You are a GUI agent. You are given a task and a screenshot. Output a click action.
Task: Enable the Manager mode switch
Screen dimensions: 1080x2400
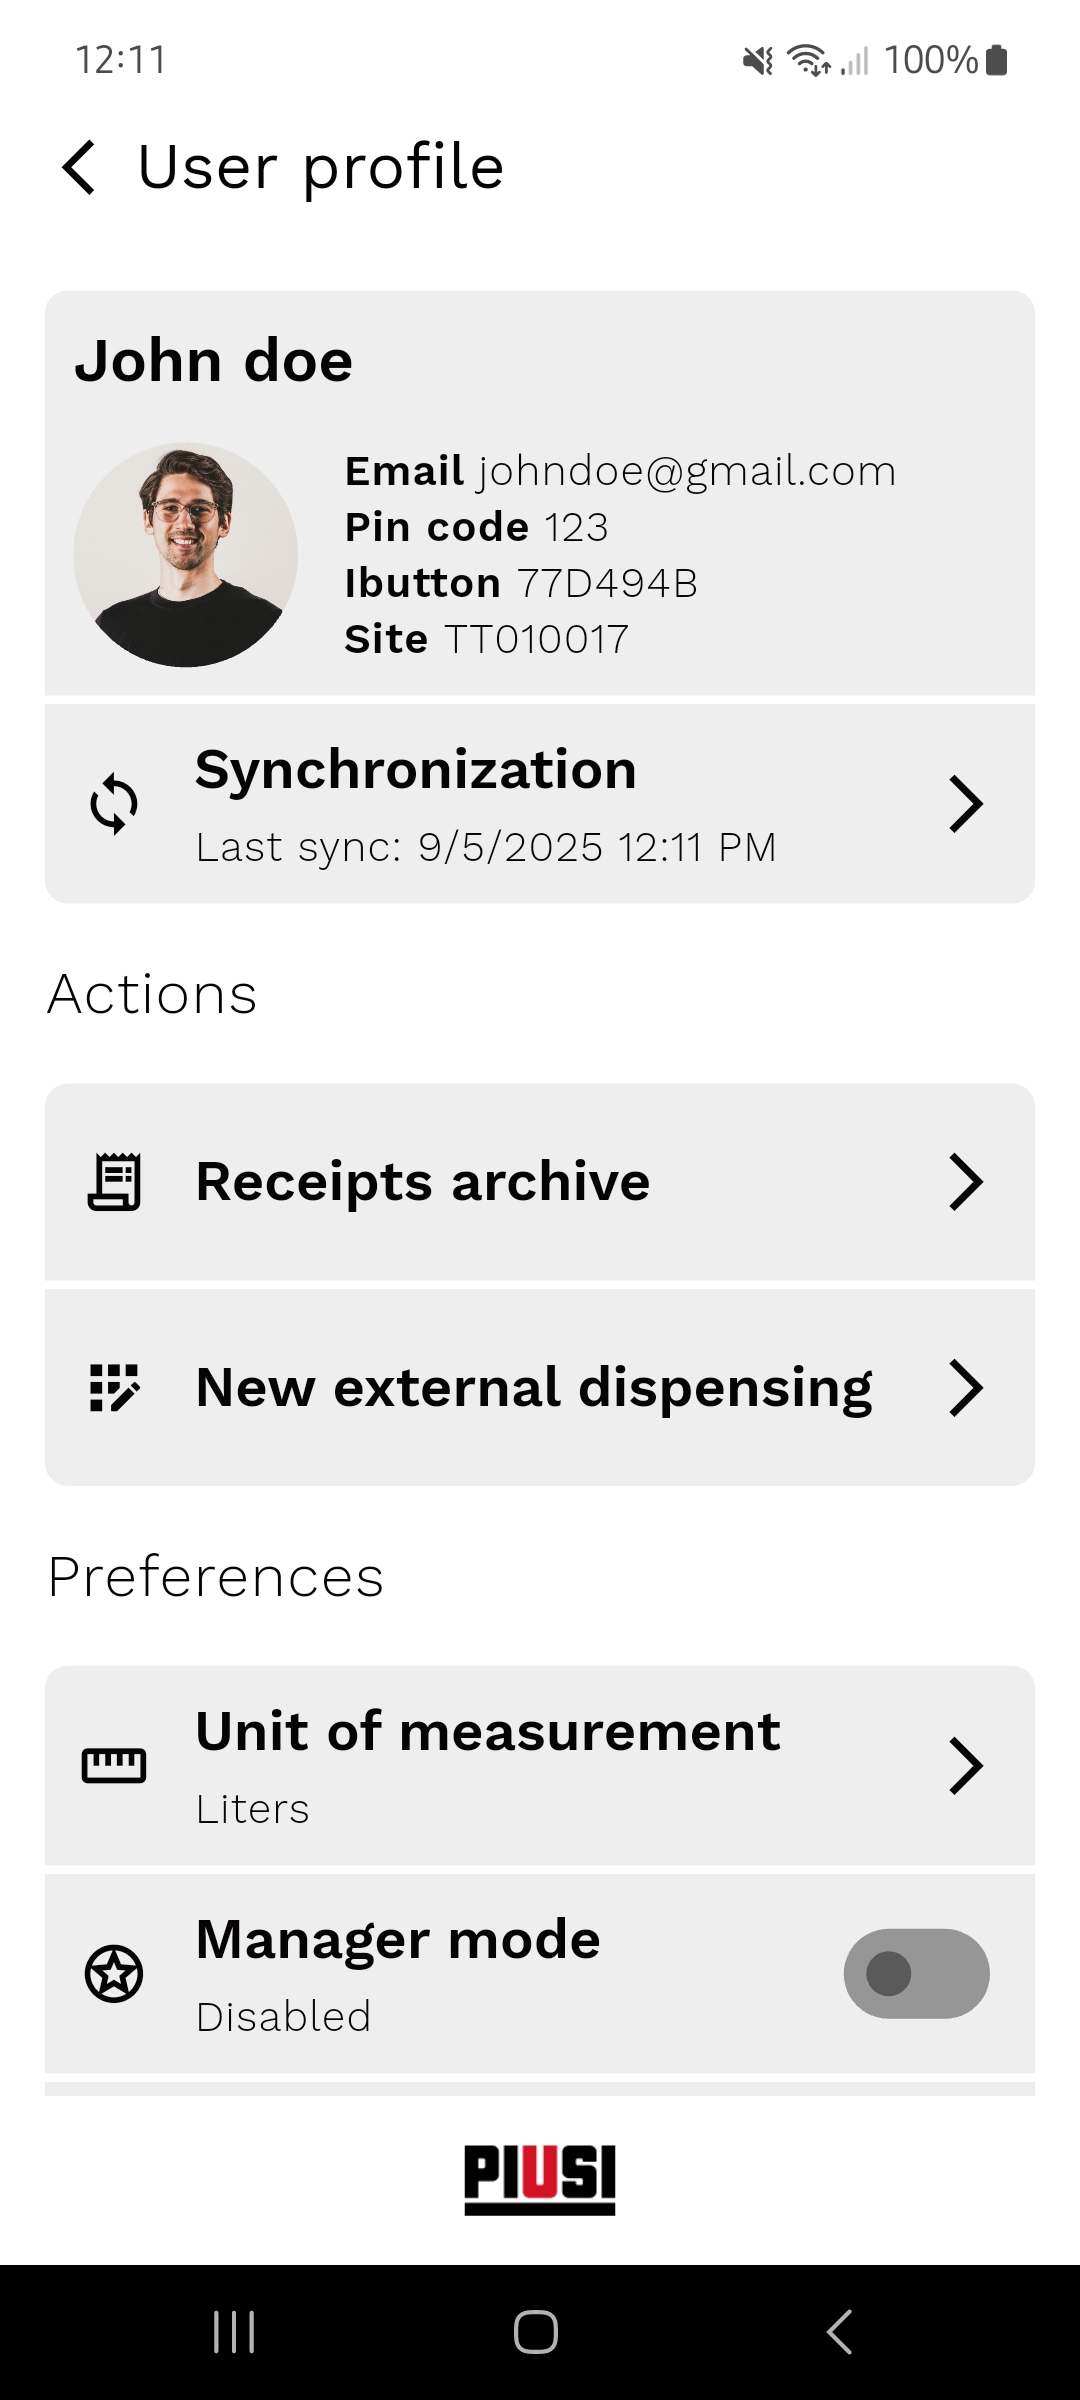(x=916, y=1974)
